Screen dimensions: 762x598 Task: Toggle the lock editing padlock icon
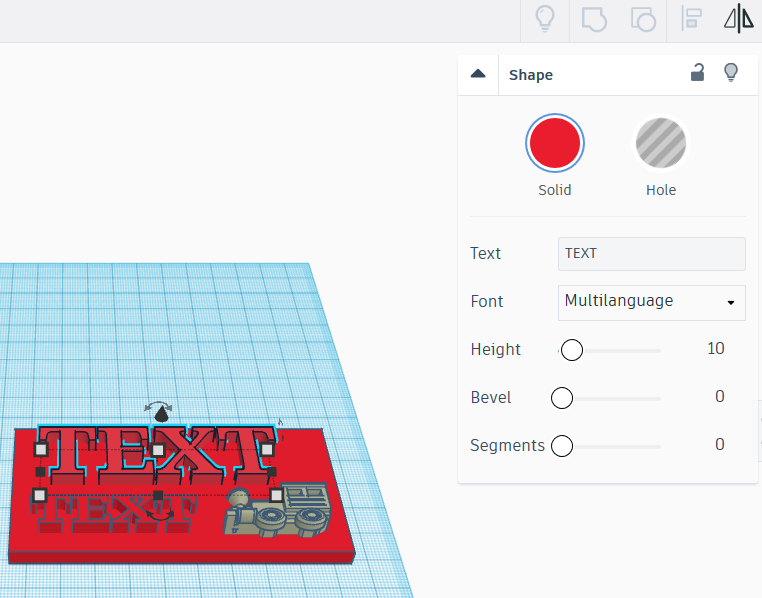click(697, 72)
